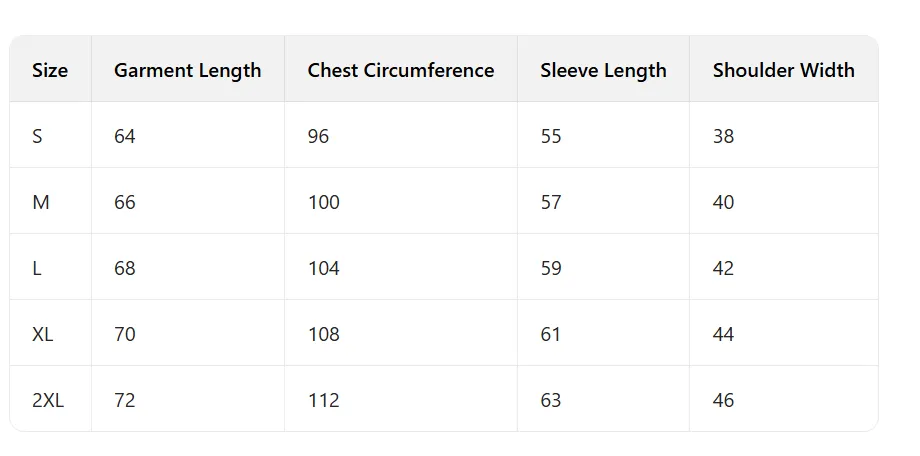The height and width of the screenshot is (456, 920).
Task: Select the XL size cell
Action: pos(43,334)
